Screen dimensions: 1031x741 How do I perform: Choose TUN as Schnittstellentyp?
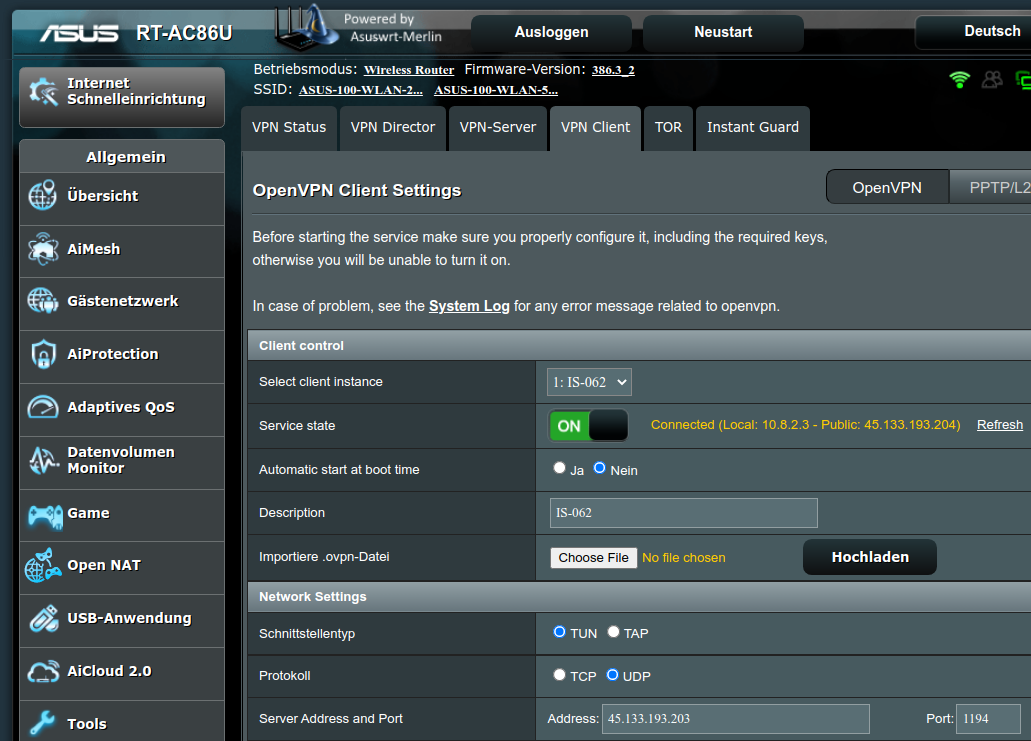[560, 632]
